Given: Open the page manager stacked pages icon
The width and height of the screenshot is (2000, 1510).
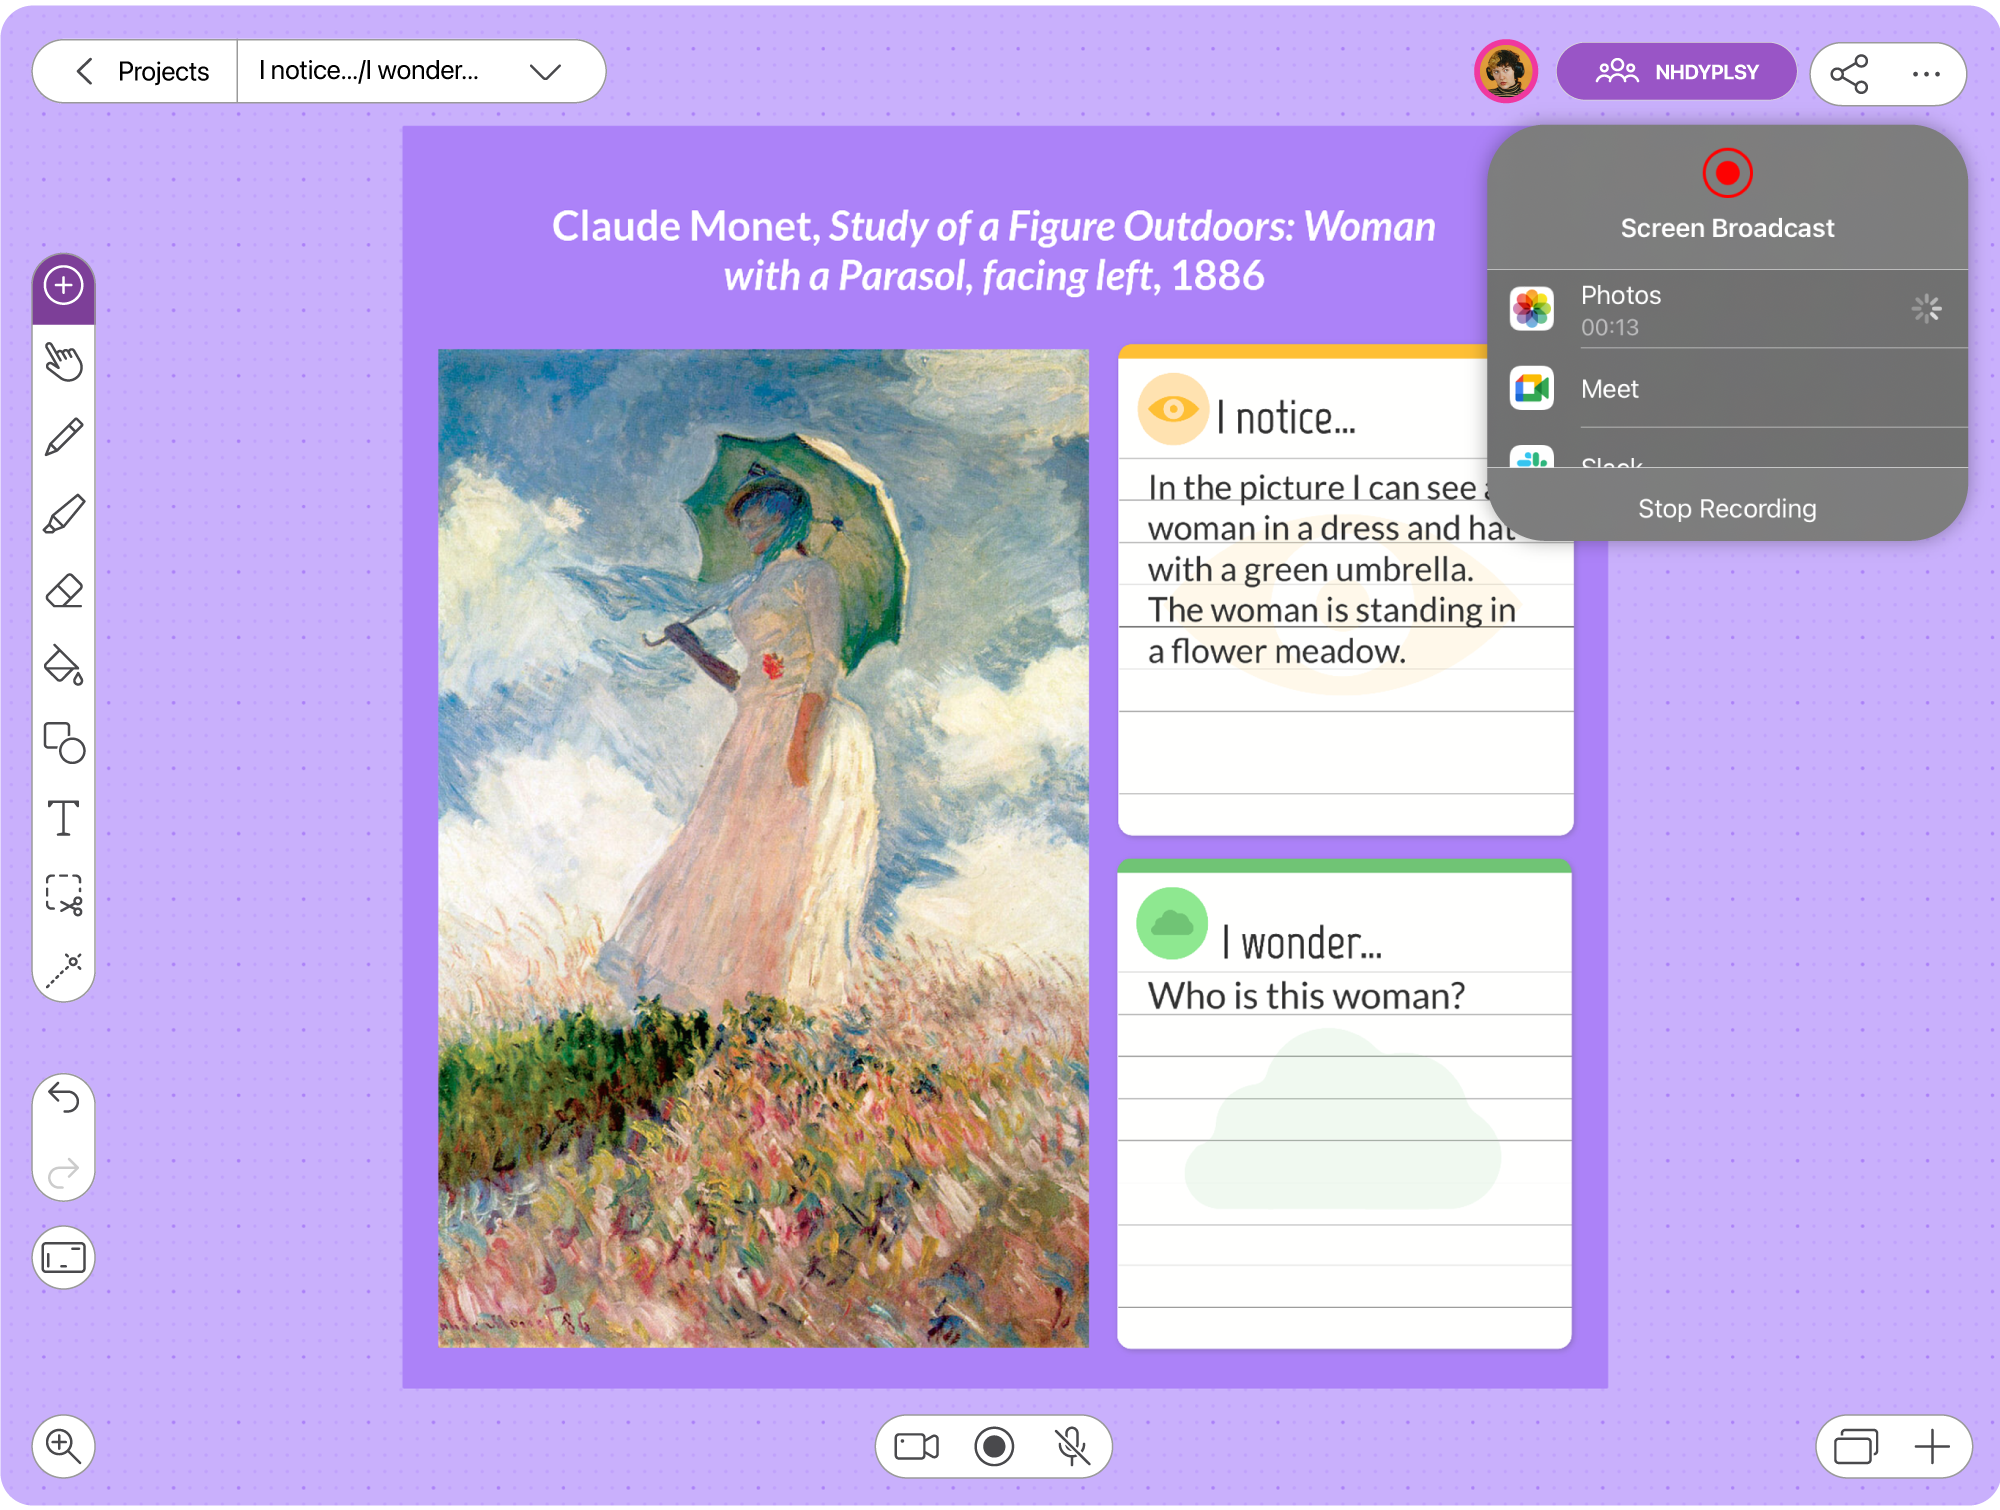Looking at the screenshot, I should tap(1856, 1446).
